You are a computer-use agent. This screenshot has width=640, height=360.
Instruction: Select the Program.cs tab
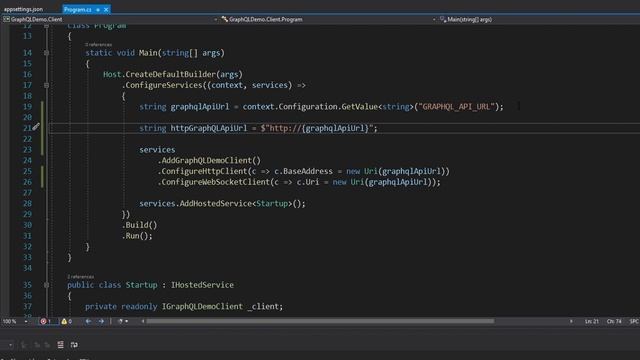(78, 9)
